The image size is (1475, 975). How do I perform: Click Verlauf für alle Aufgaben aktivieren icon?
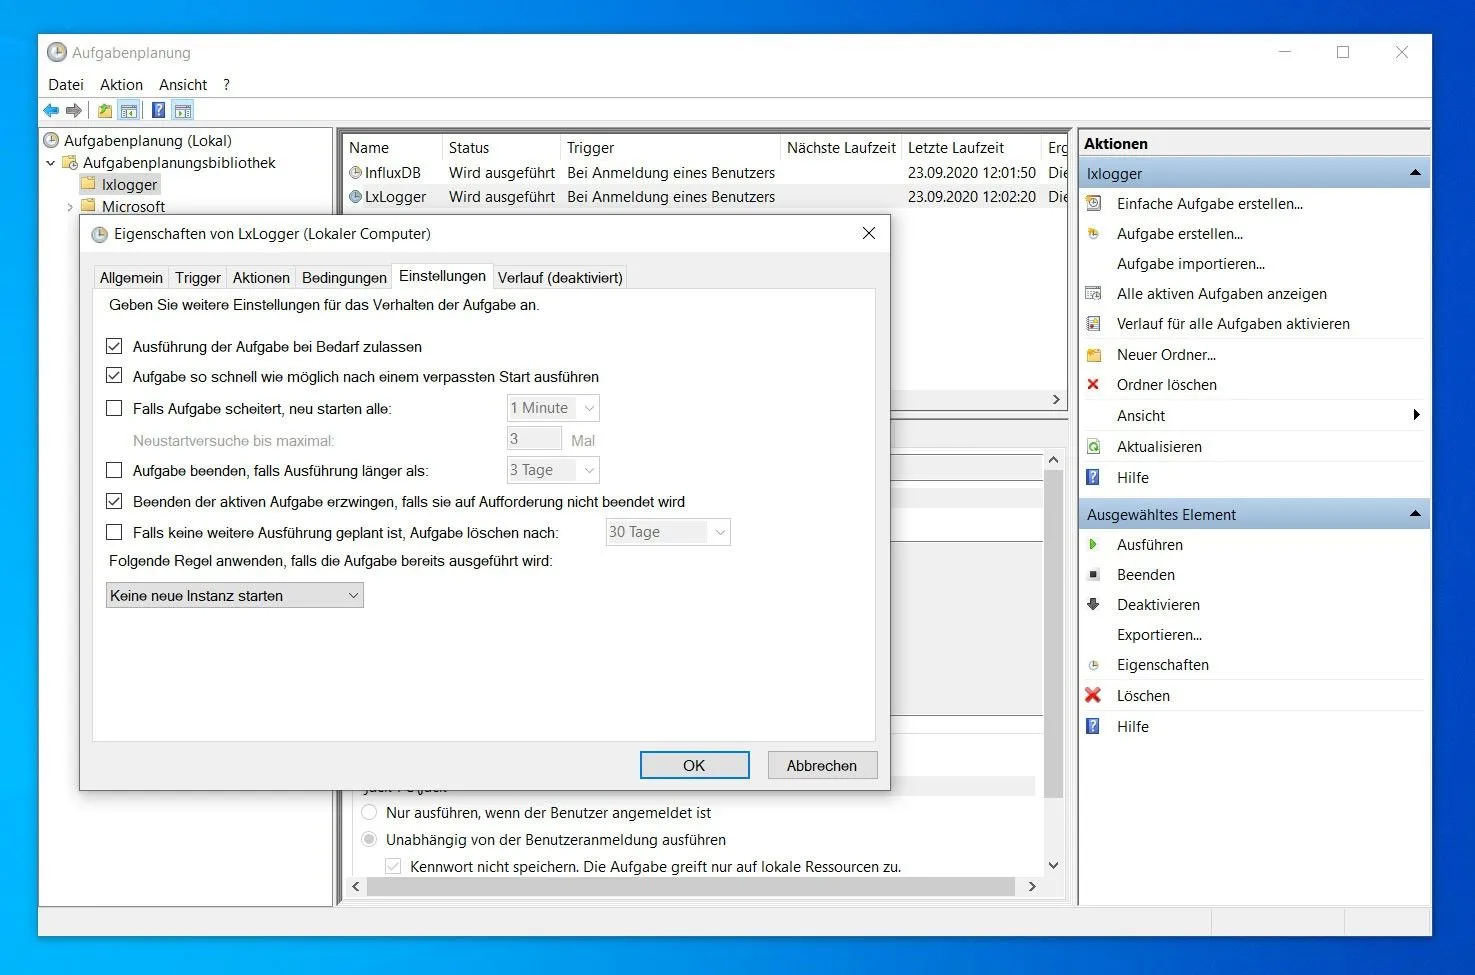[1094, 324]
